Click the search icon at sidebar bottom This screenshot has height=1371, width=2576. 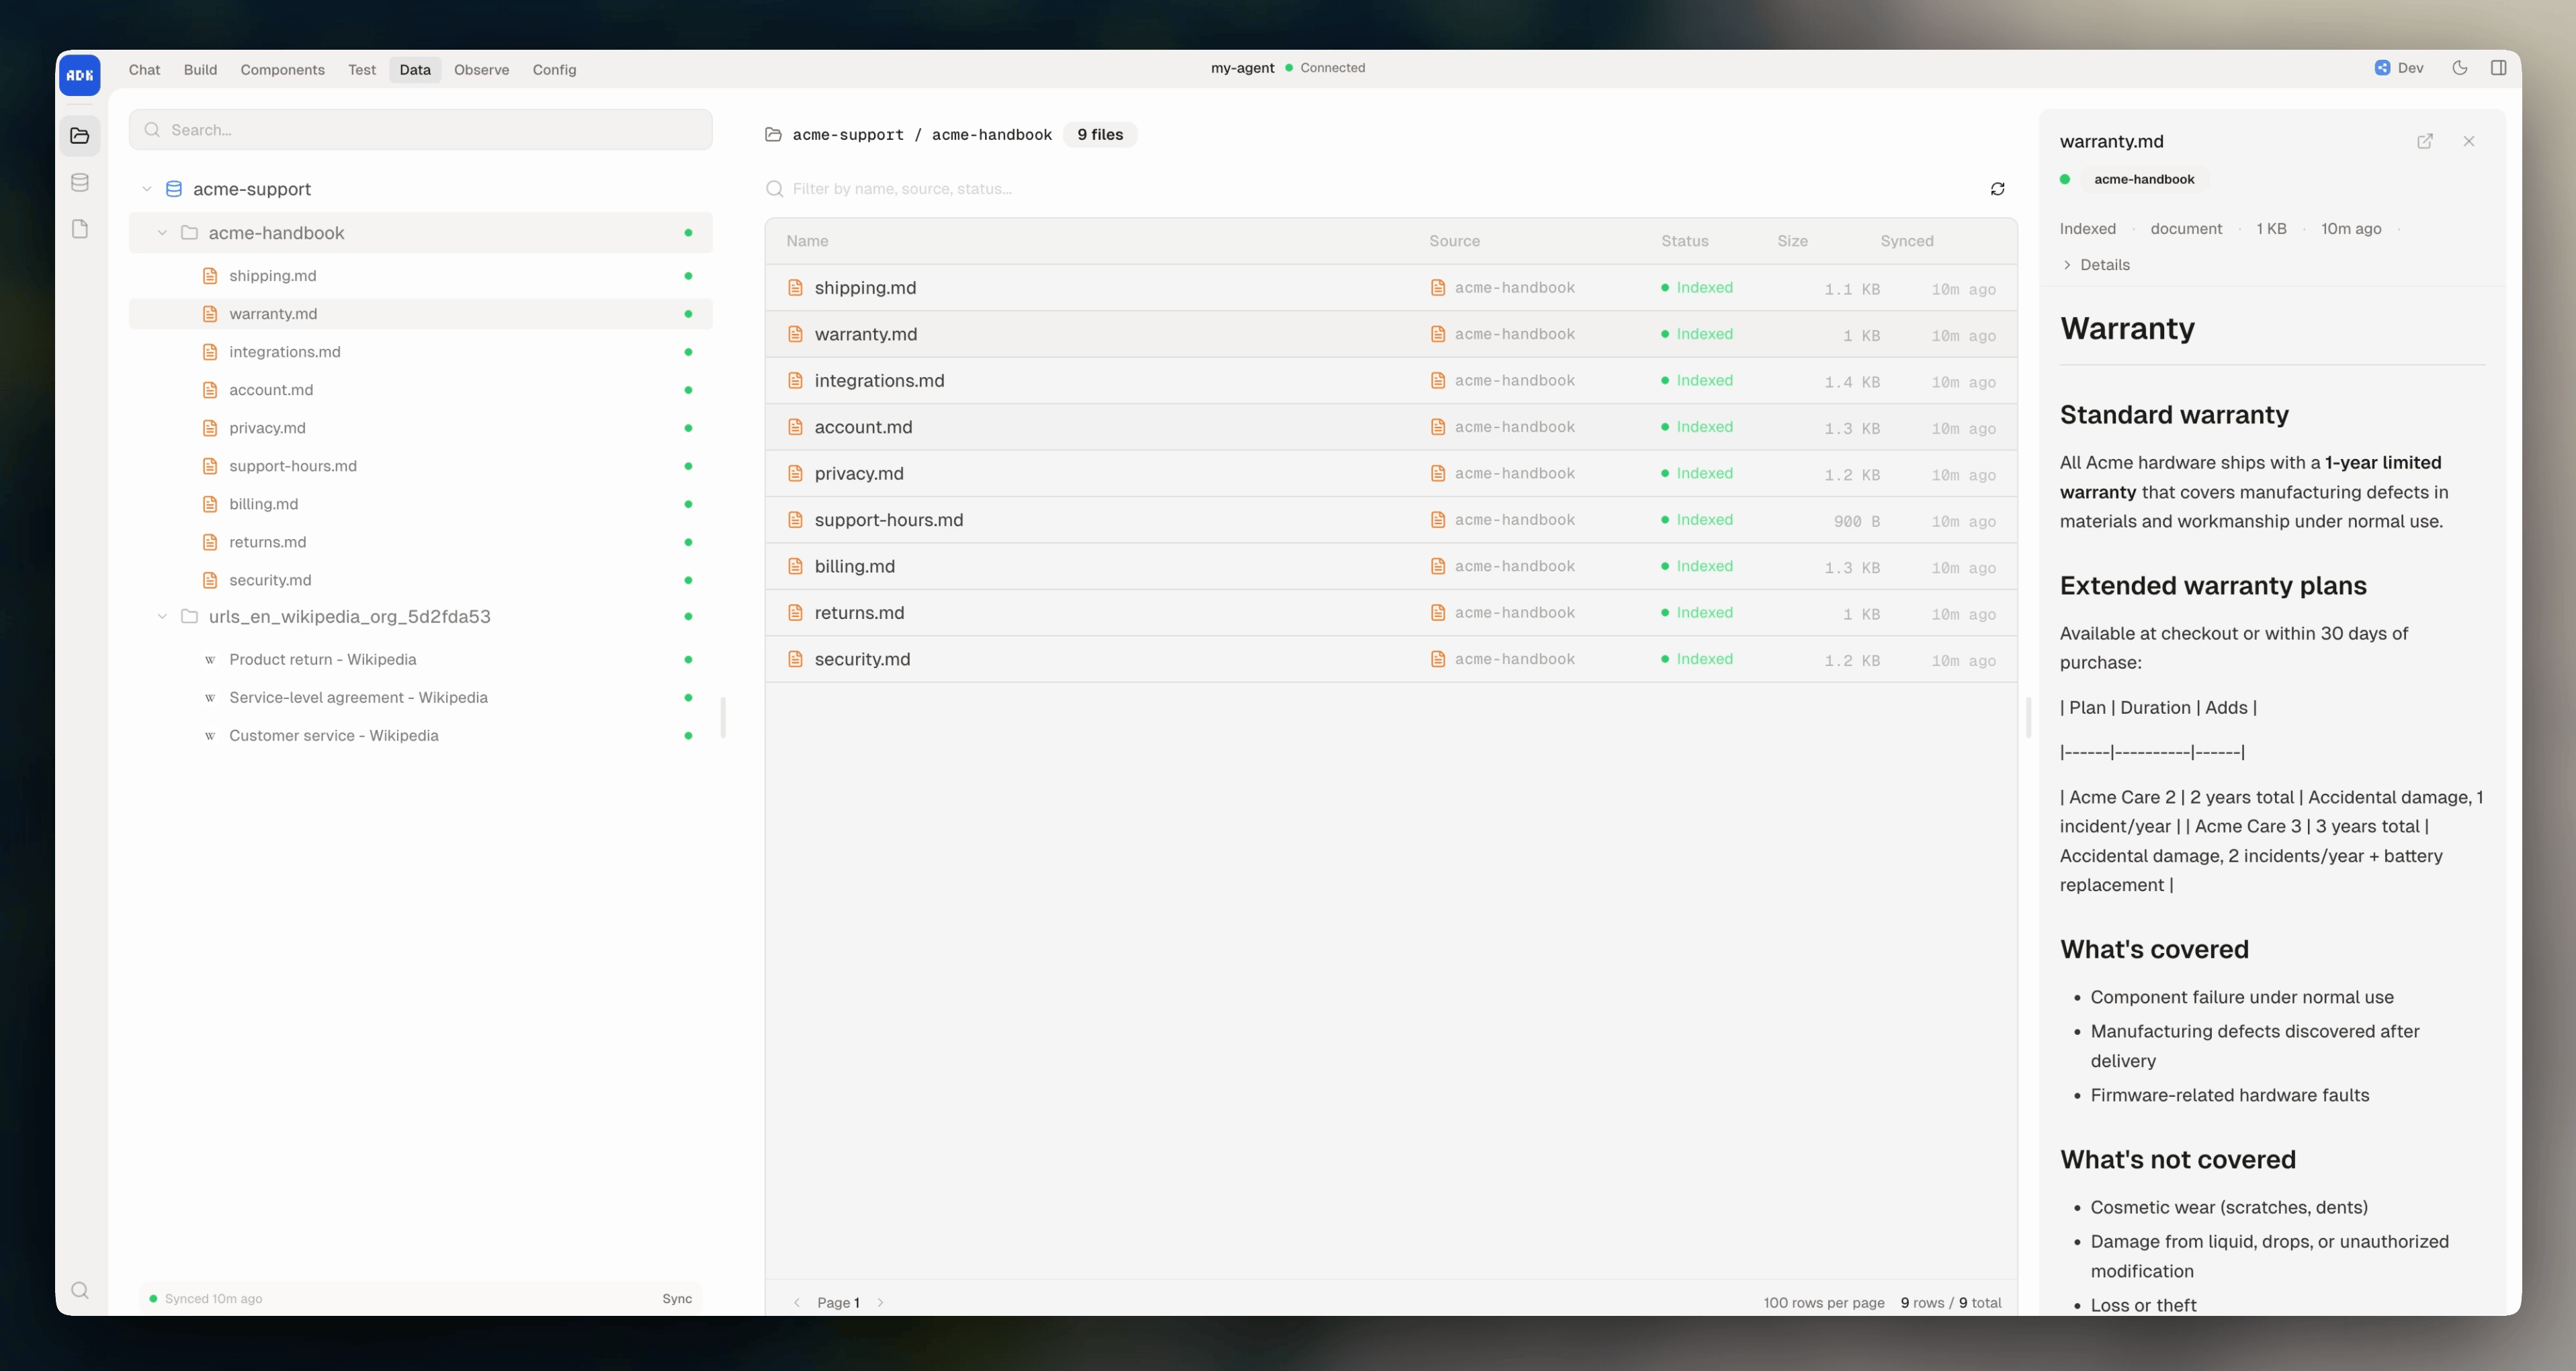[80, 1290]
